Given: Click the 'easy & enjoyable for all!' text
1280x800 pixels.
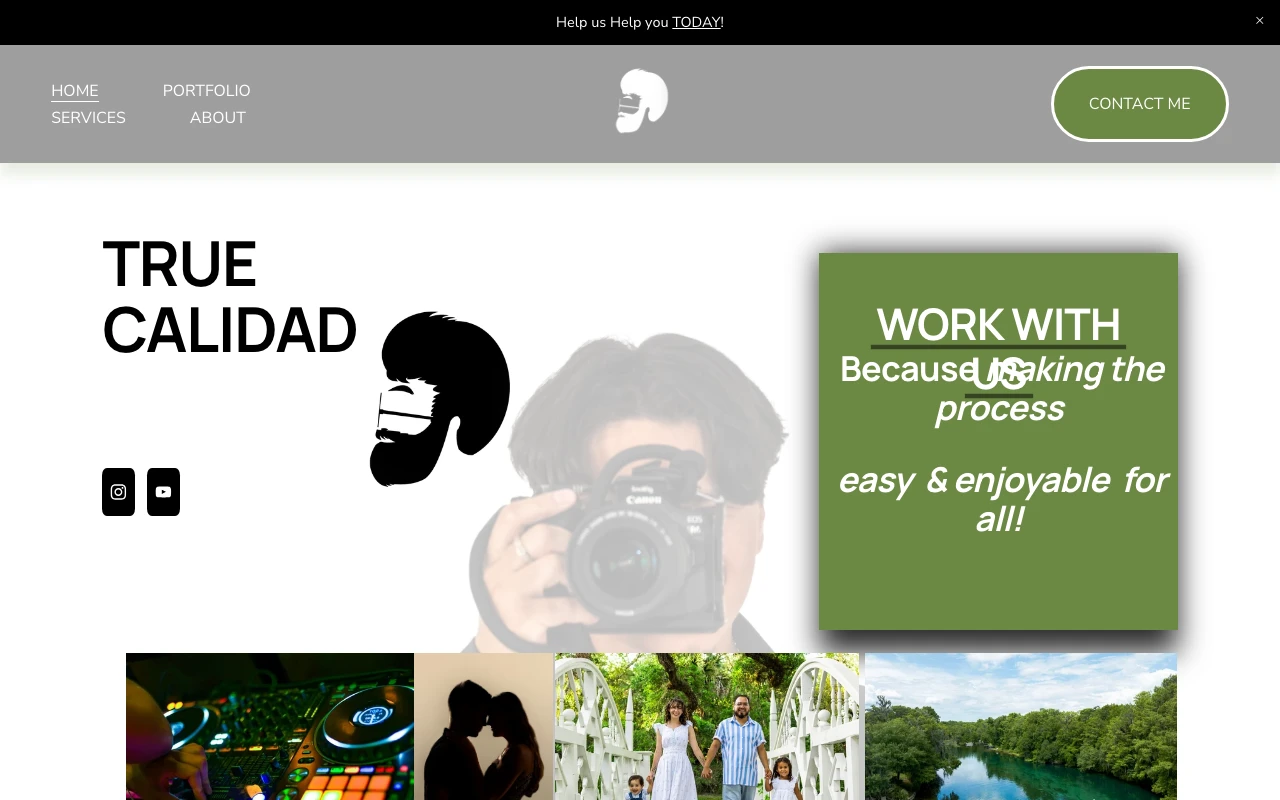Looking at the screenshot, I should pyautogui.click(x=1000, y=499).
